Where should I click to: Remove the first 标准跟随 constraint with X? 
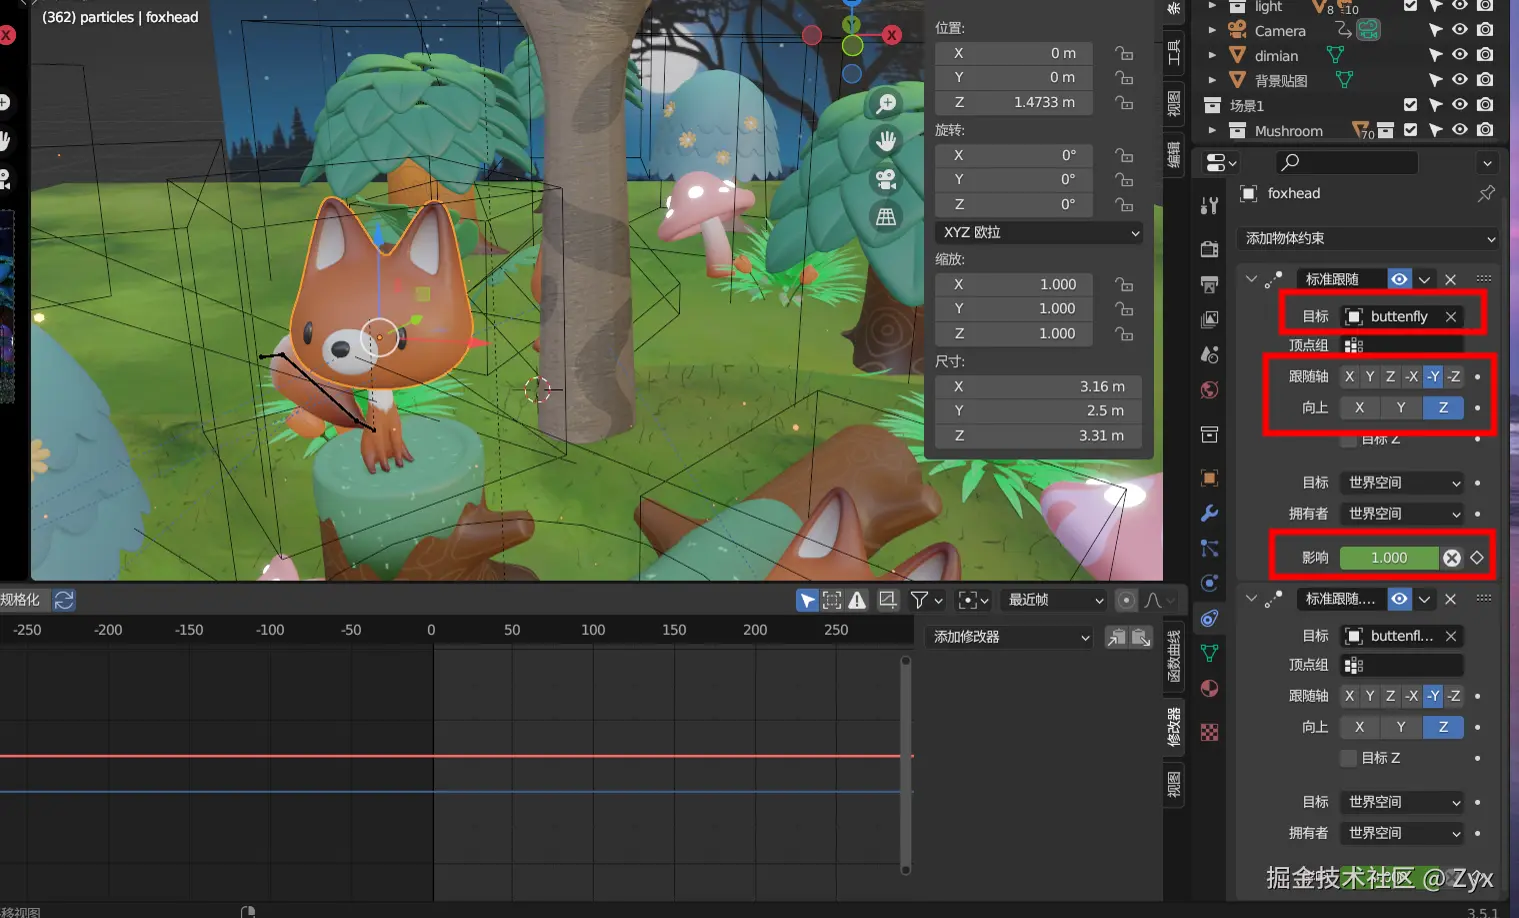[x=1450, y=279]
